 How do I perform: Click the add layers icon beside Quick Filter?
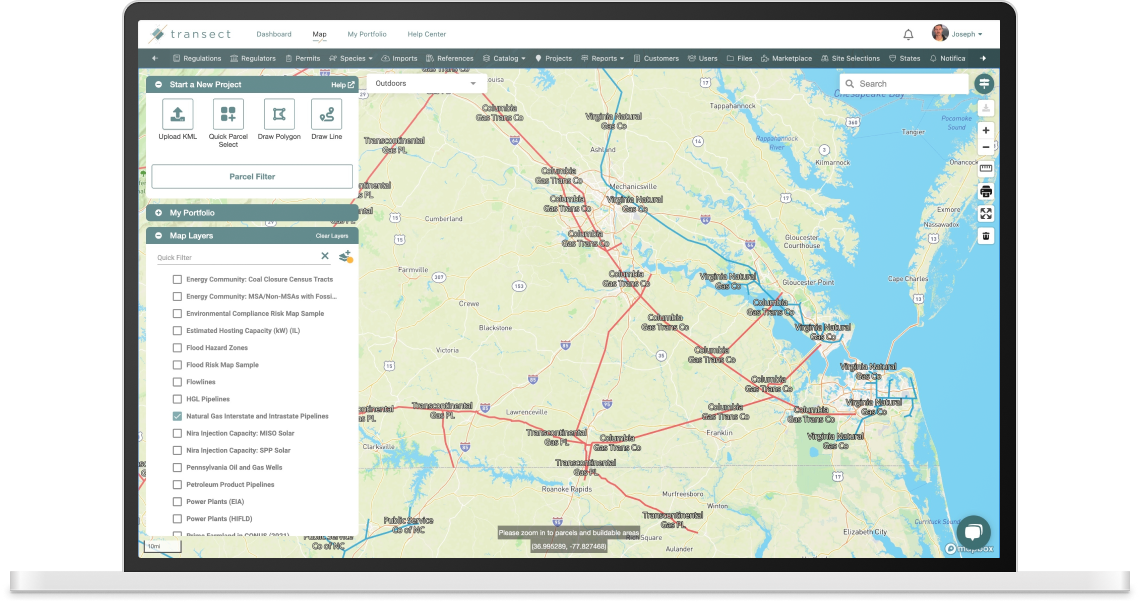tap(345, 256)
